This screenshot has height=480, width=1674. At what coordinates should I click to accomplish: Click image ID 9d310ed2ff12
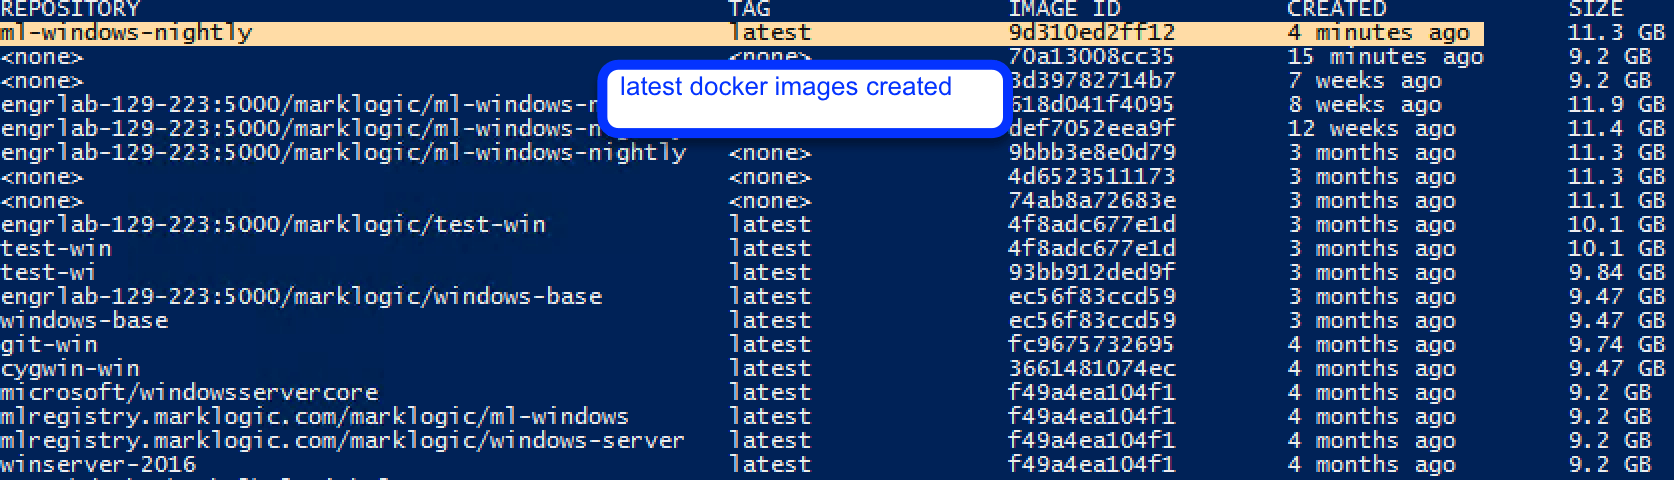[x=1091, y=33]
